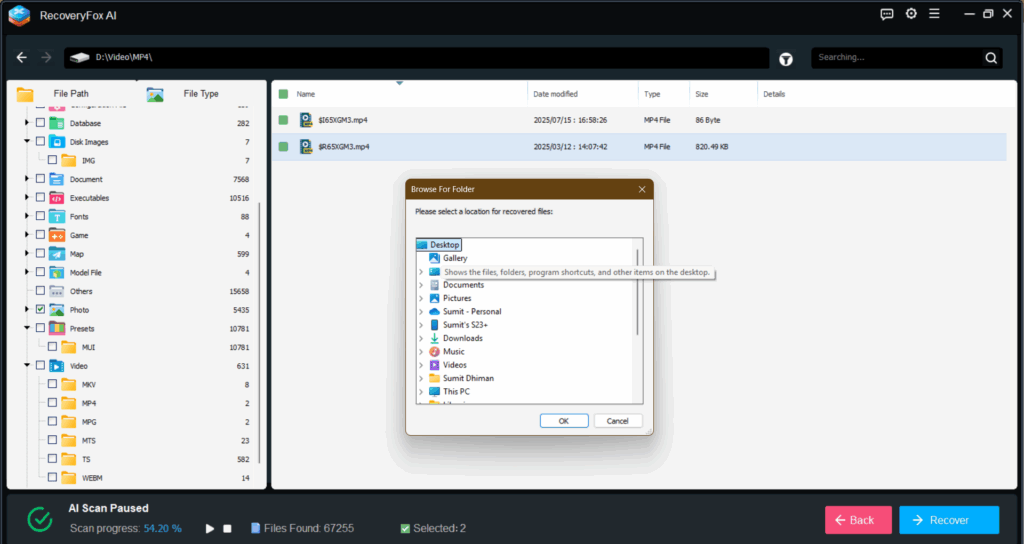Switch to the File Type tab
1024x544 pixels.
[x=200, y=94]
